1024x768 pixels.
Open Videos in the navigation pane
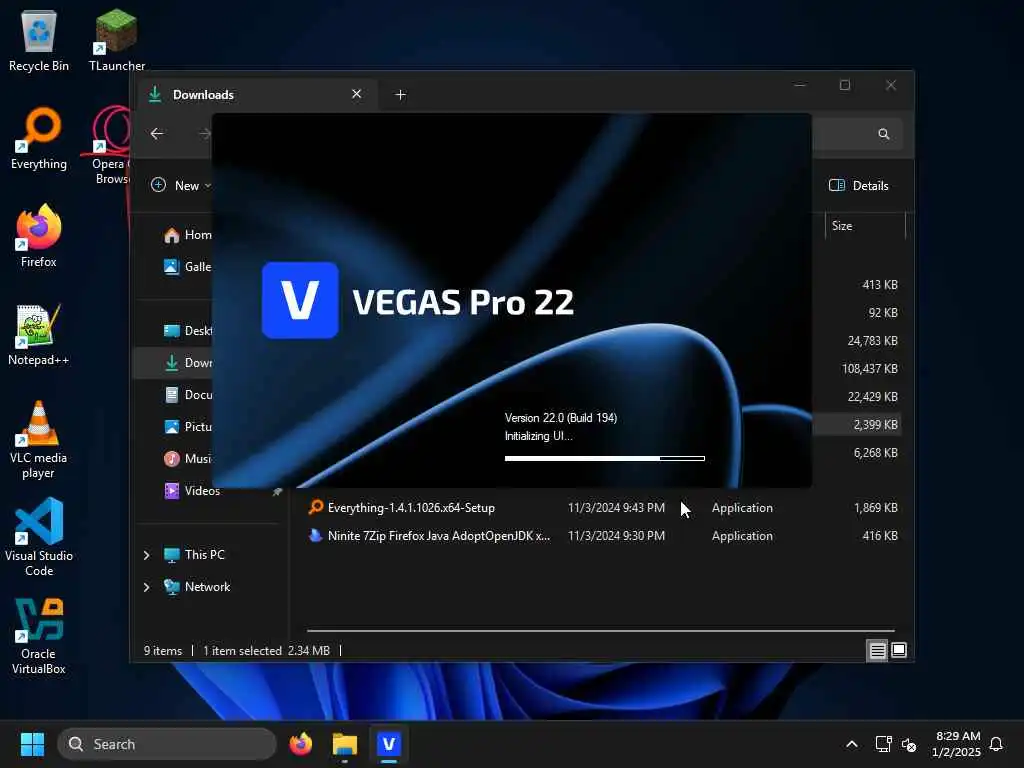192,490
